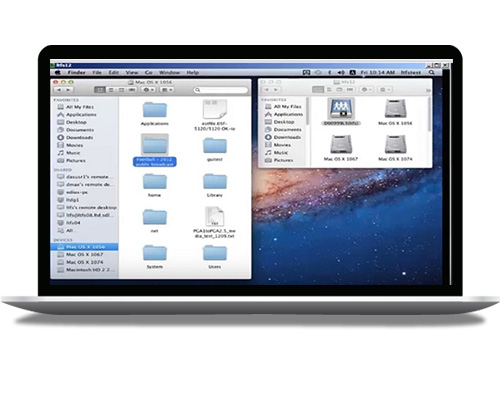500x401 pixels.
Task: Click the right Finder window's scrollbar
Action: tap(429, 115)
